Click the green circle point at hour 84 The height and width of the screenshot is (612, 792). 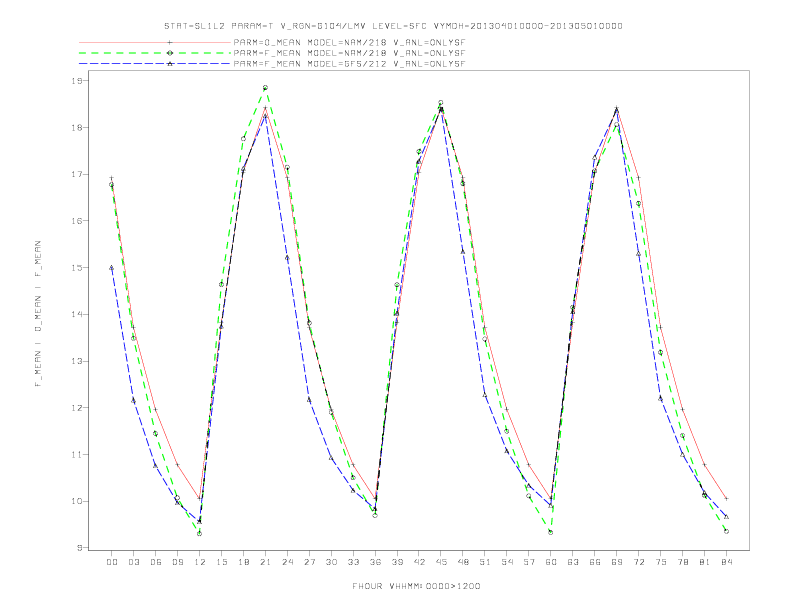pyautogui.click(x=726, y=531)
